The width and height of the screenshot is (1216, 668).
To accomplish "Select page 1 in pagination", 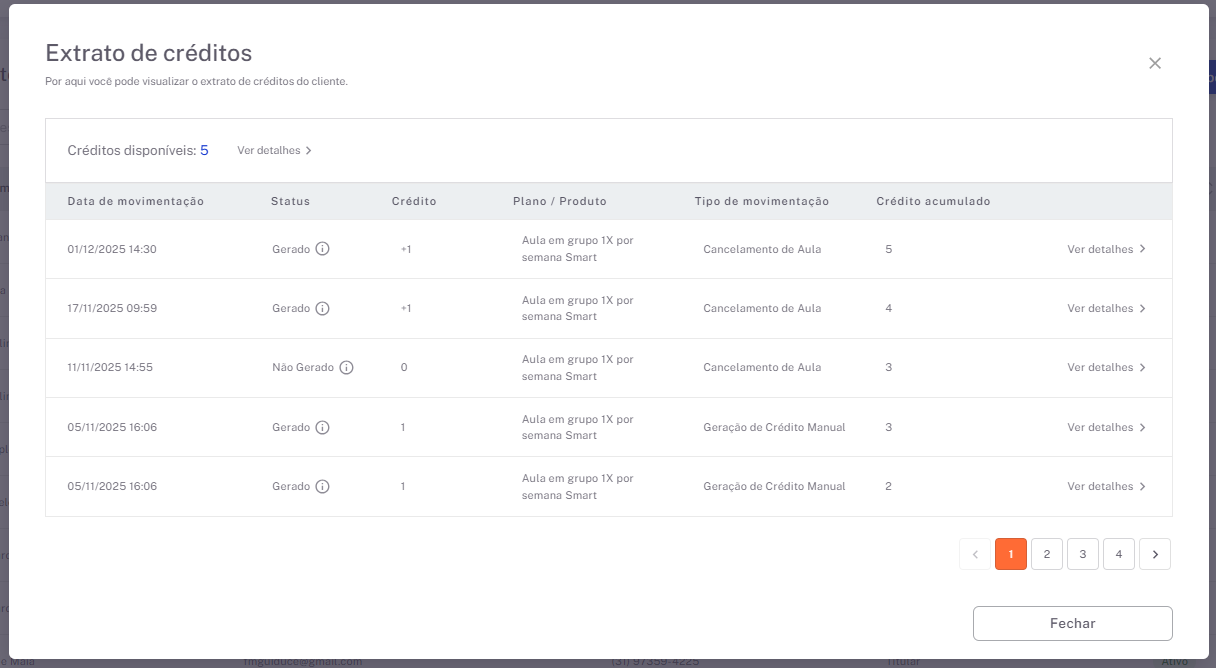I will pyautogui.click(x=1011, y=554).
